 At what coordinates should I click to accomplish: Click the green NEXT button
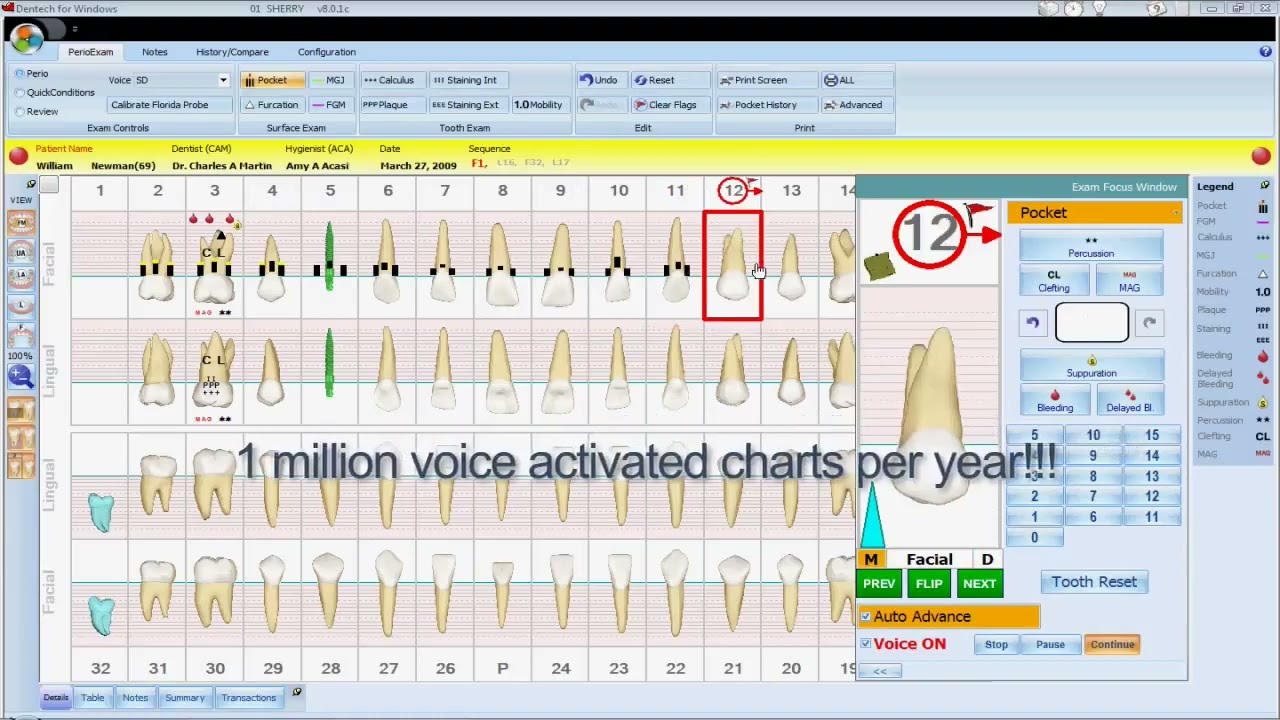pos(980,584)
